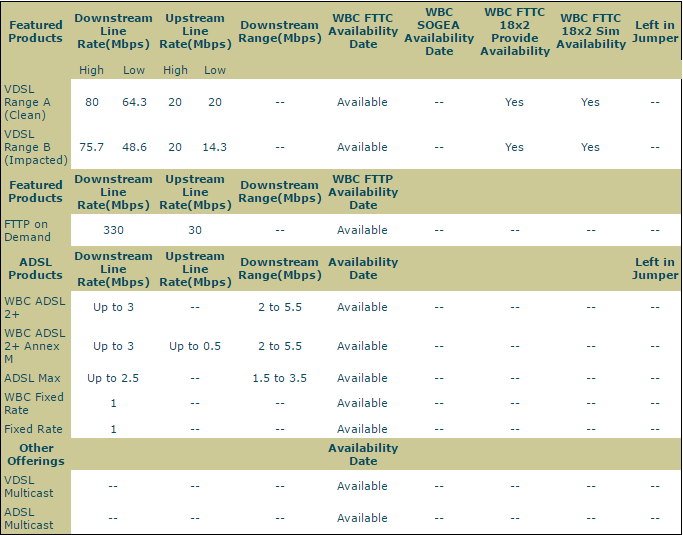Viewport: 683px width, 535px height.
Task: Select the VDSL Range A (Clean) row label
Action: point(27,102)
